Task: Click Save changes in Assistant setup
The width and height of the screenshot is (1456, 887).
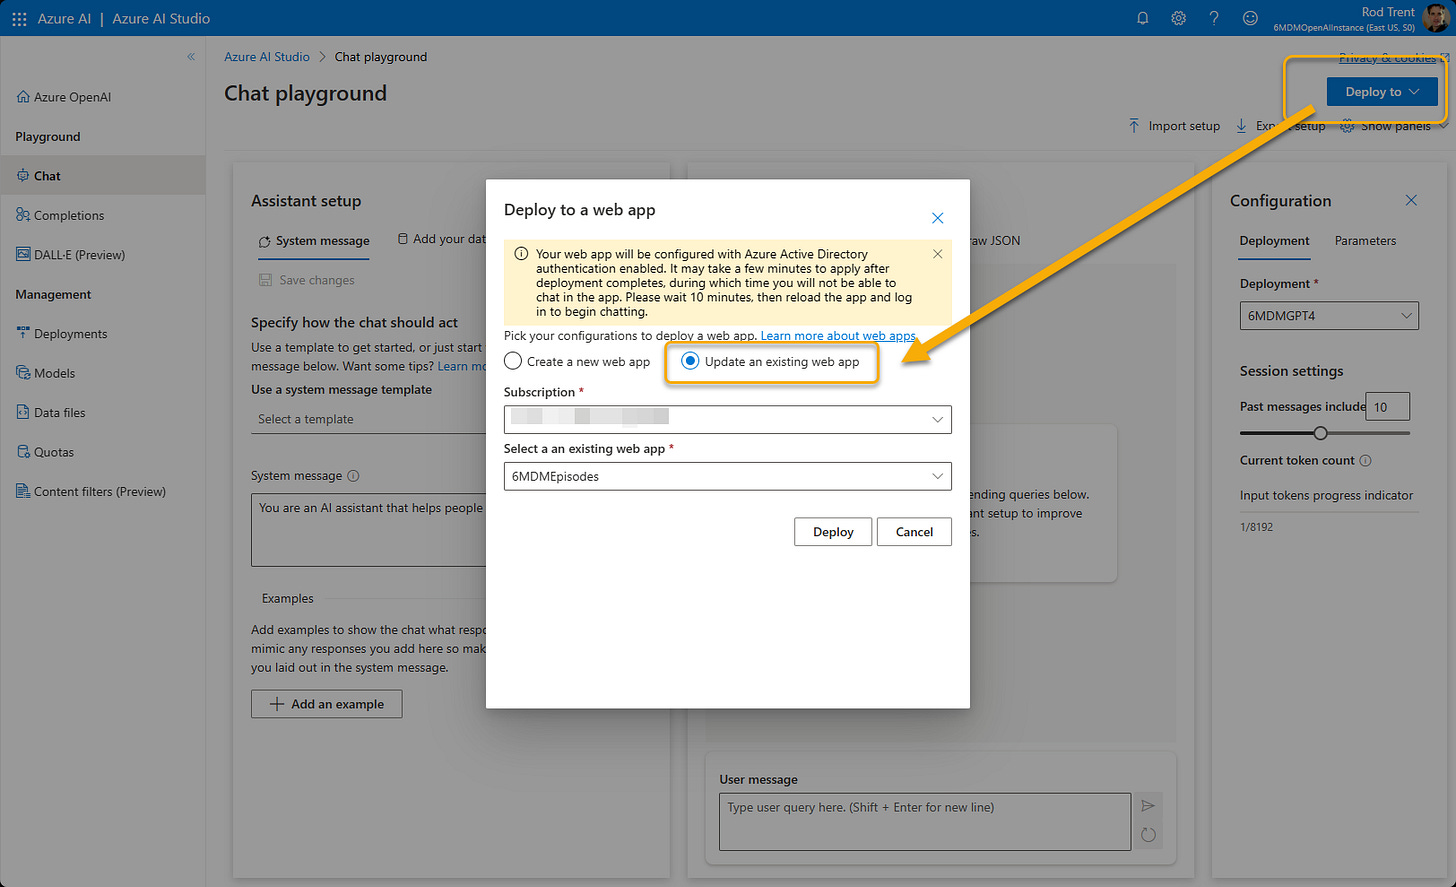Action: pos(306,280)
